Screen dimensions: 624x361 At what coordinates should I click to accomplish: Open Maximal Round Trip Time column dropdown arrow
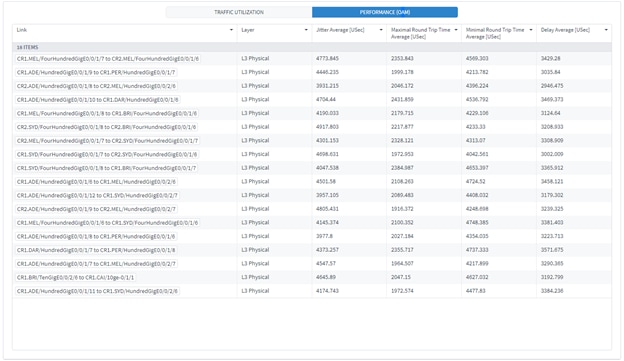click(x=456, y=30)
